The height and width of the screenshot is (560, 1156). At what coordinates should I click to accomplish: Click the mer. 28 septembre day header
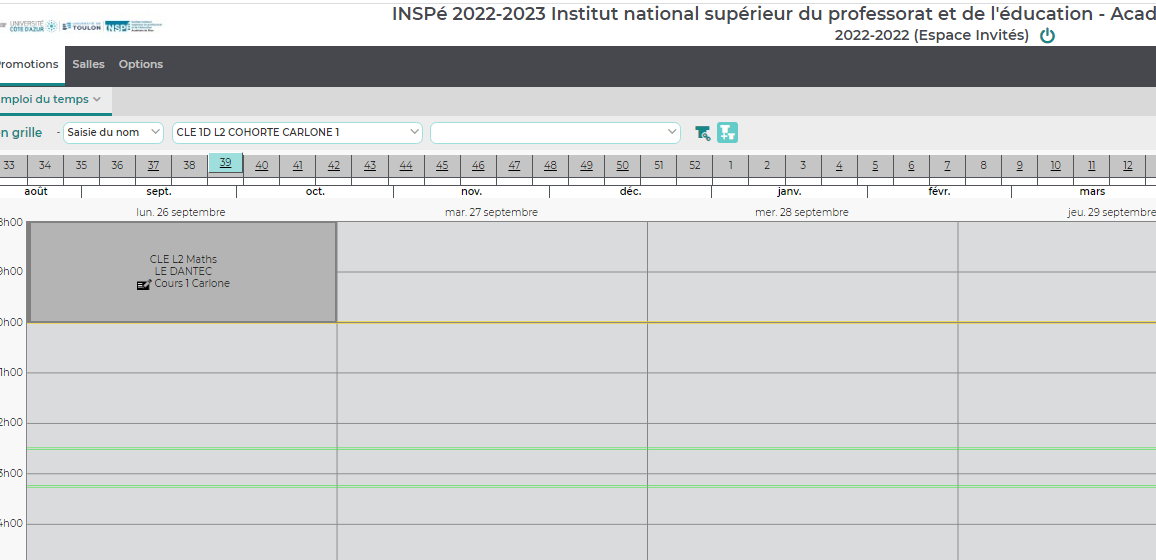pyautogui.click(x=802, y=212)
